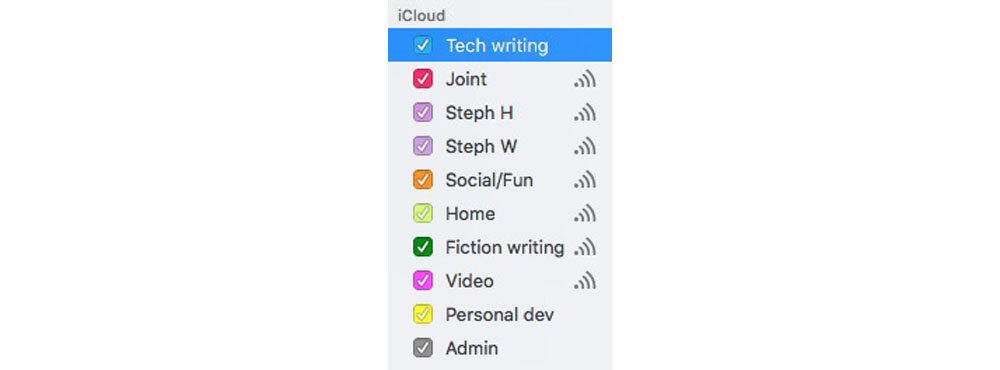Screen dimensions: 1000x370
Task: Select the Personal dev calendar name
Action: point(499,314)
